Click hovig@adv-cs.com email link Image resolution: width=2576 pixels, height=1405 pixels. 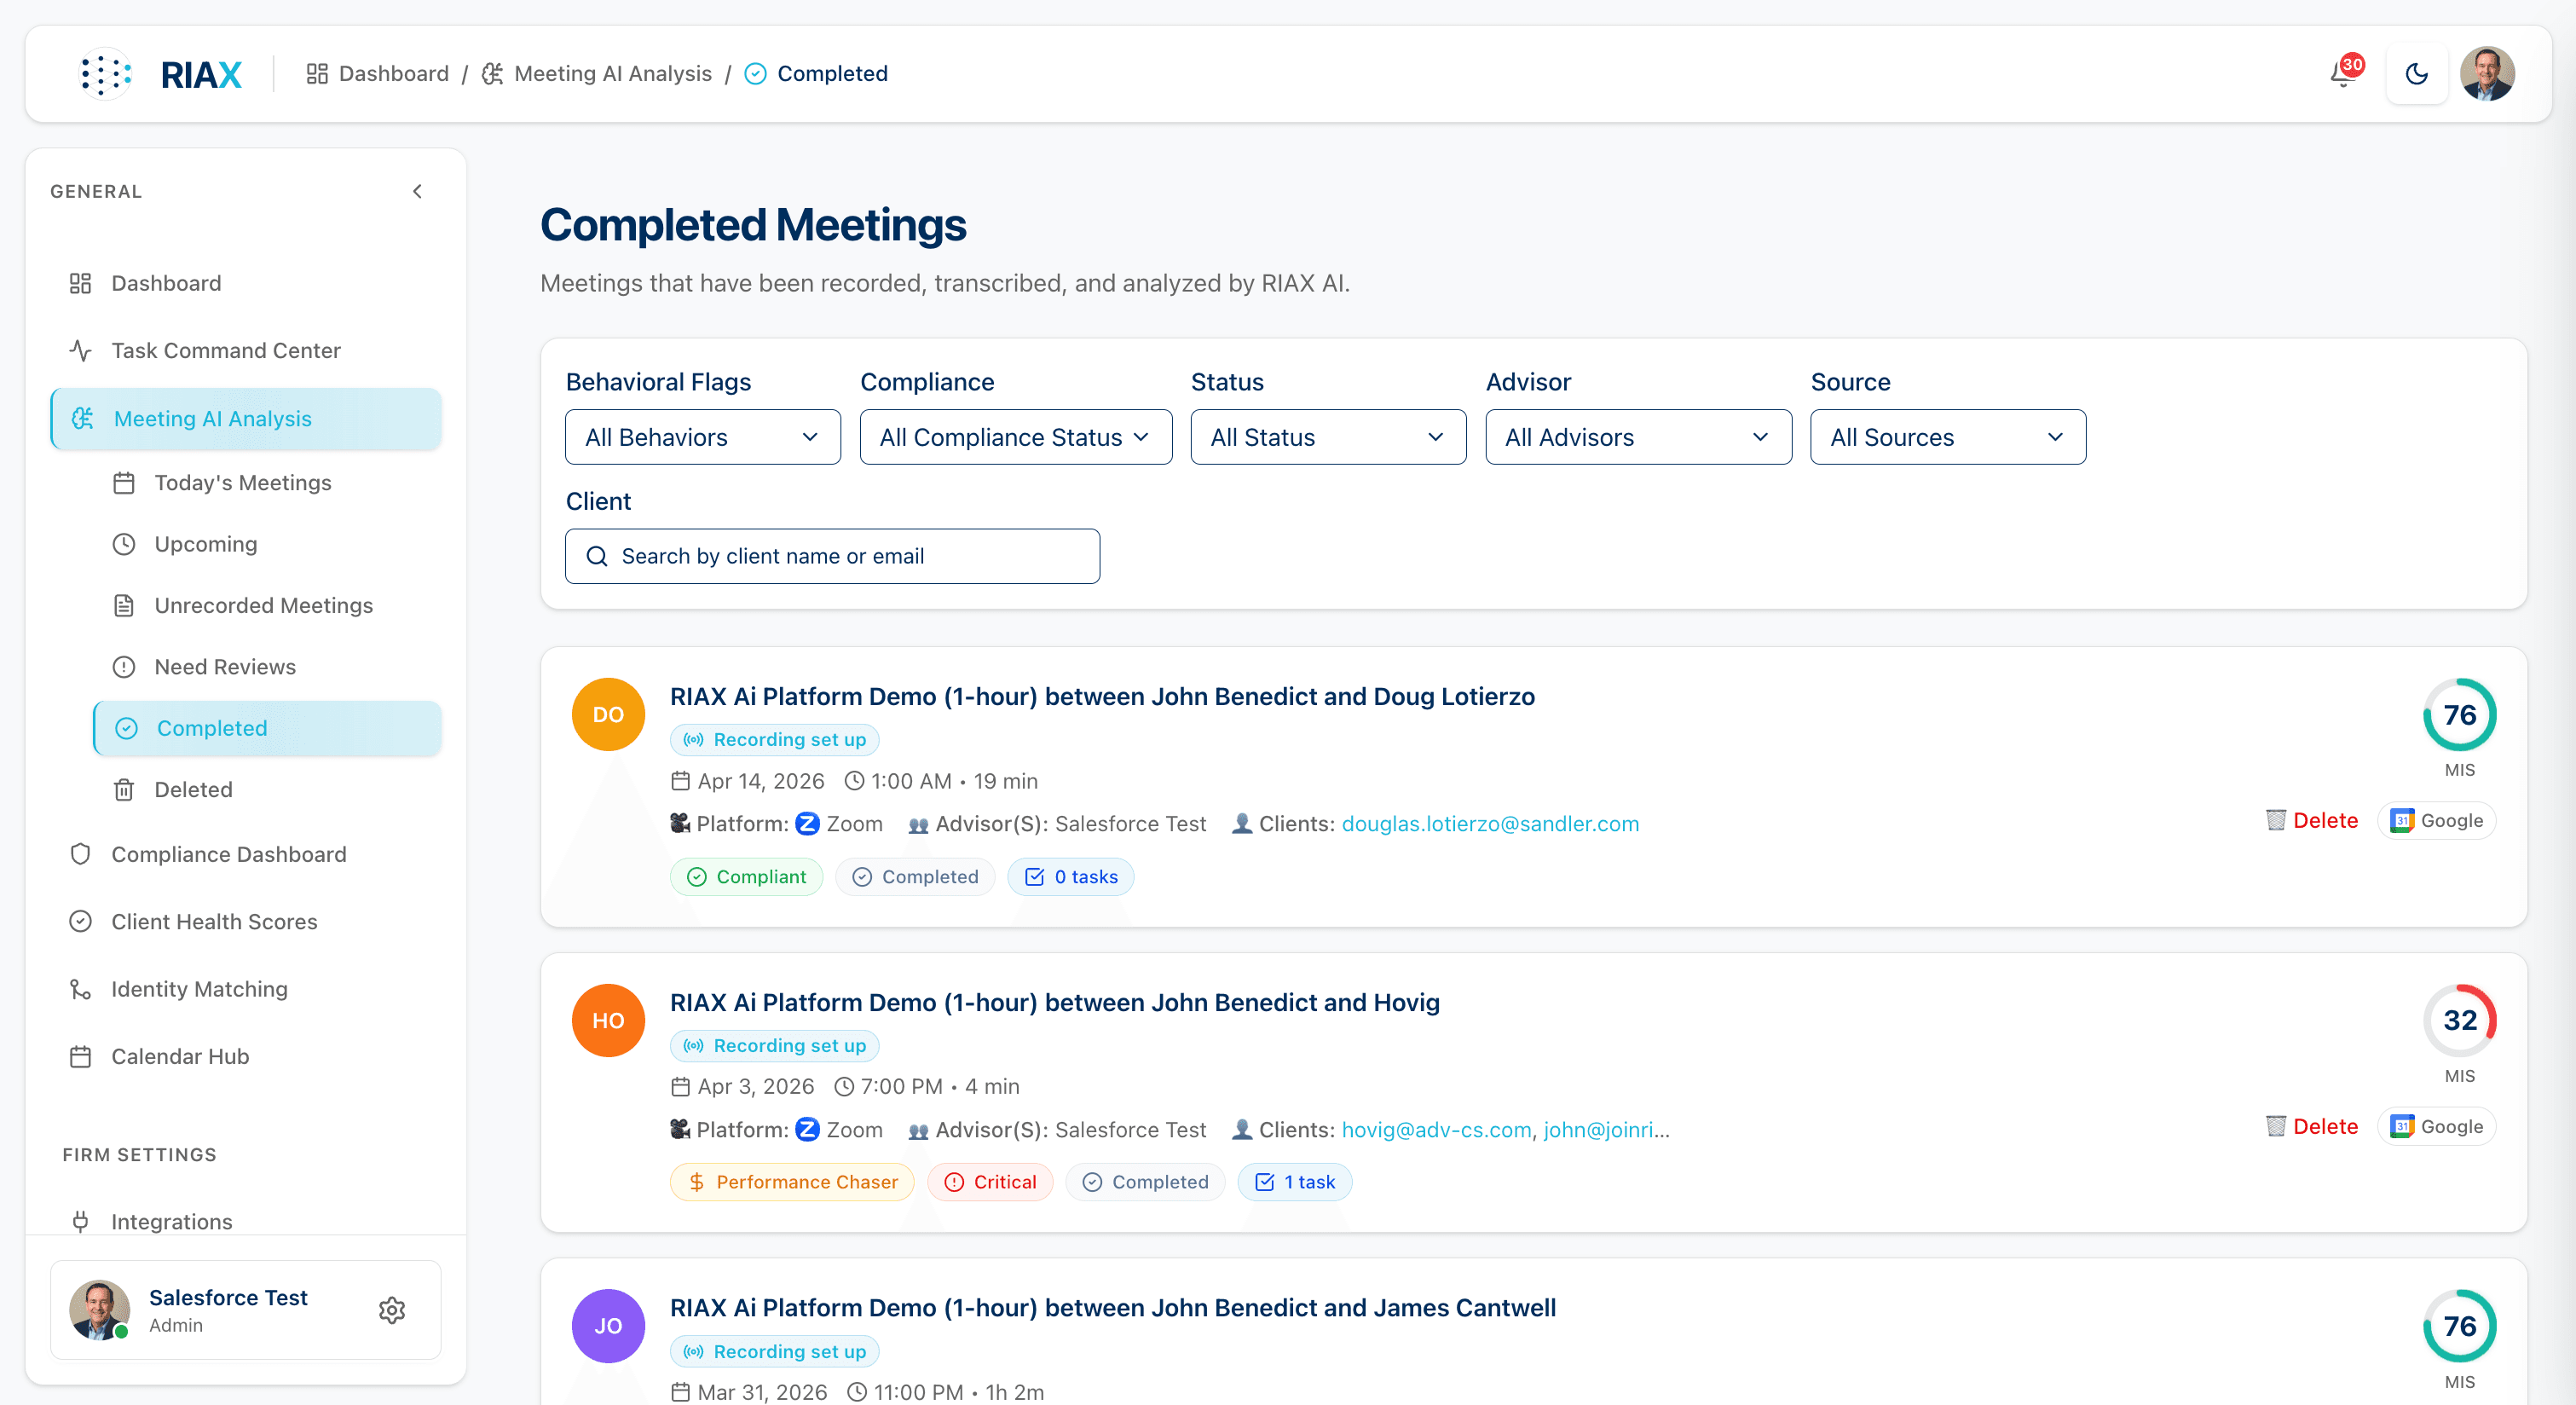click(x=1436, y=1130)
